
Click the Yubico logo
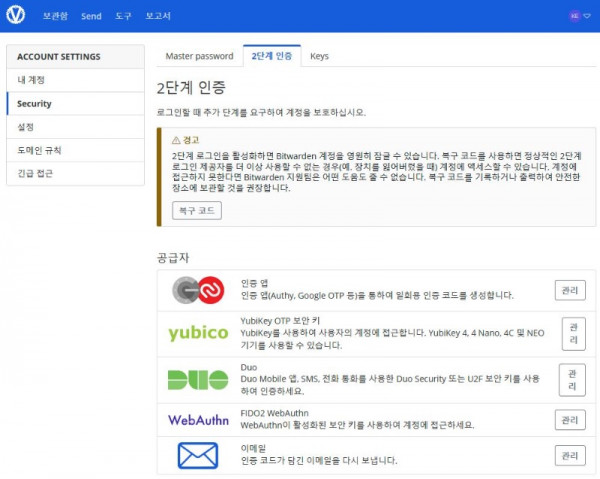[197, 332]
